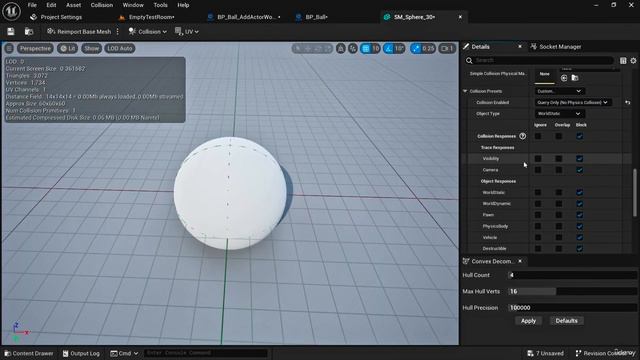This screenshot has height=360, width=640.
Task: Use selected asset for Physical Material
Action: coord(564,78)
